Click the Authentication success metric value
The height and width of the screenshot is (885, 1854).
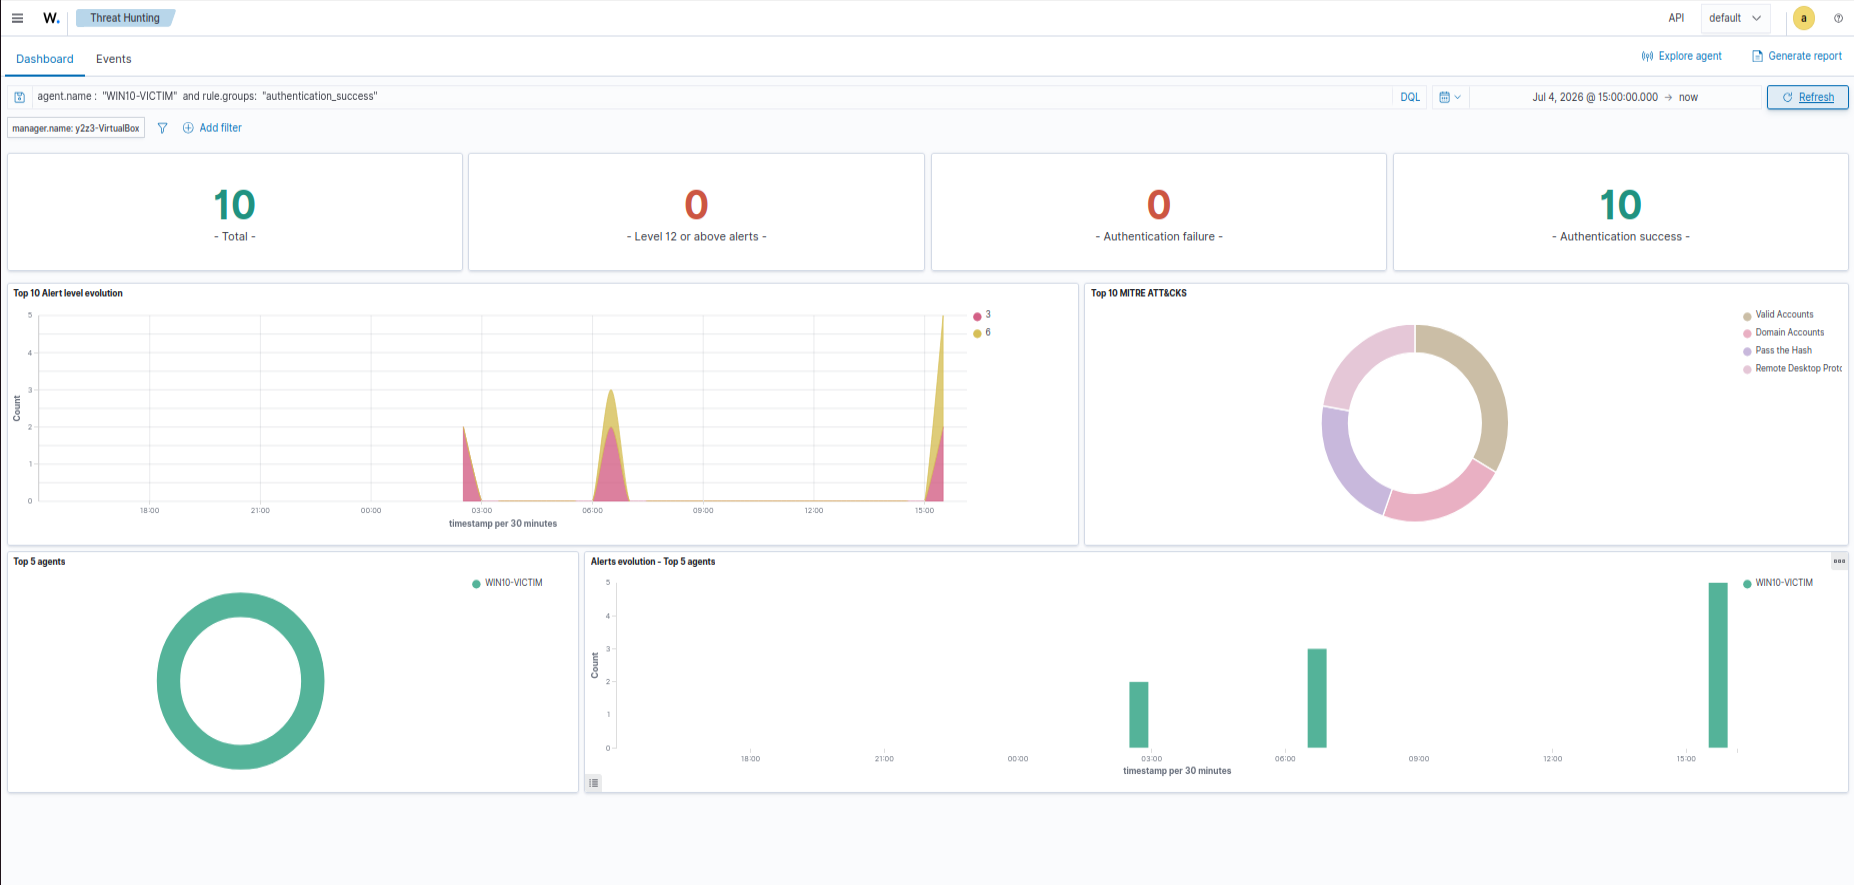(x=1621, y=205)
